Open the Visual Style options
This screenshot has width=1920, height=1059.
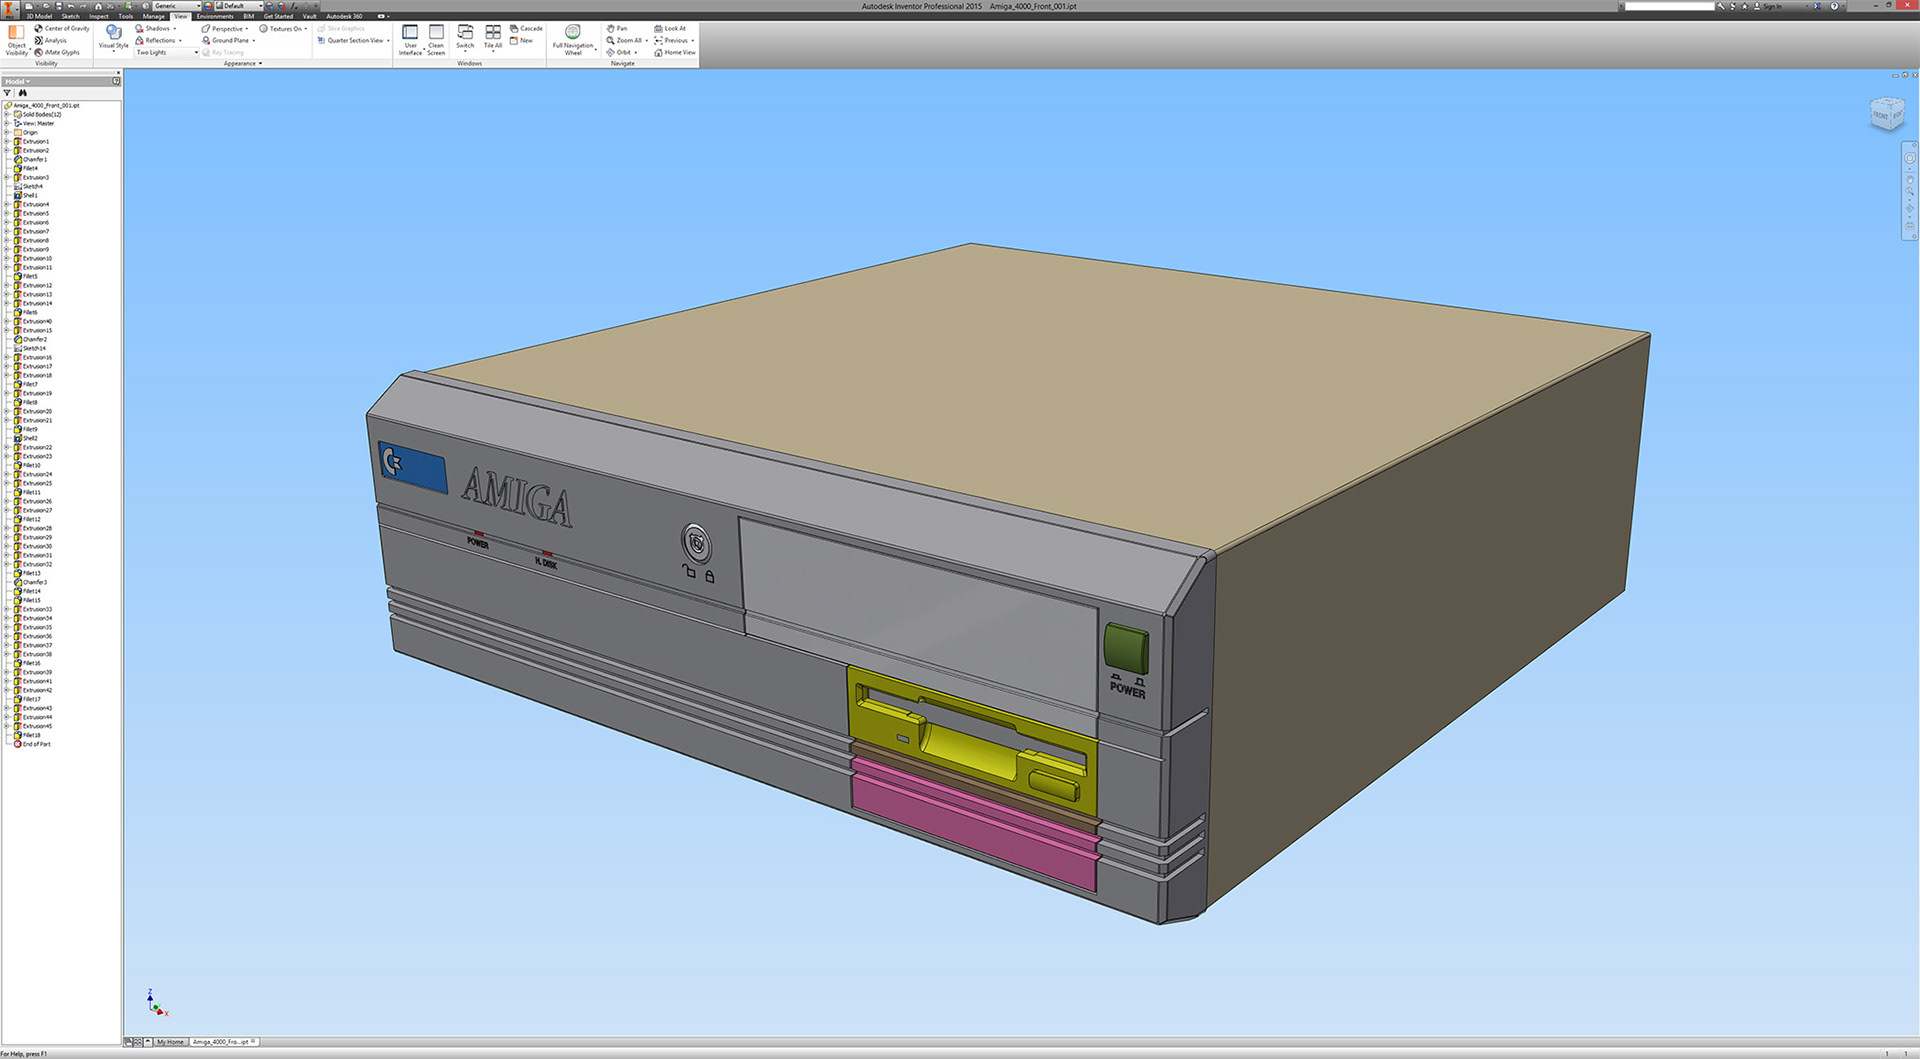113,38
